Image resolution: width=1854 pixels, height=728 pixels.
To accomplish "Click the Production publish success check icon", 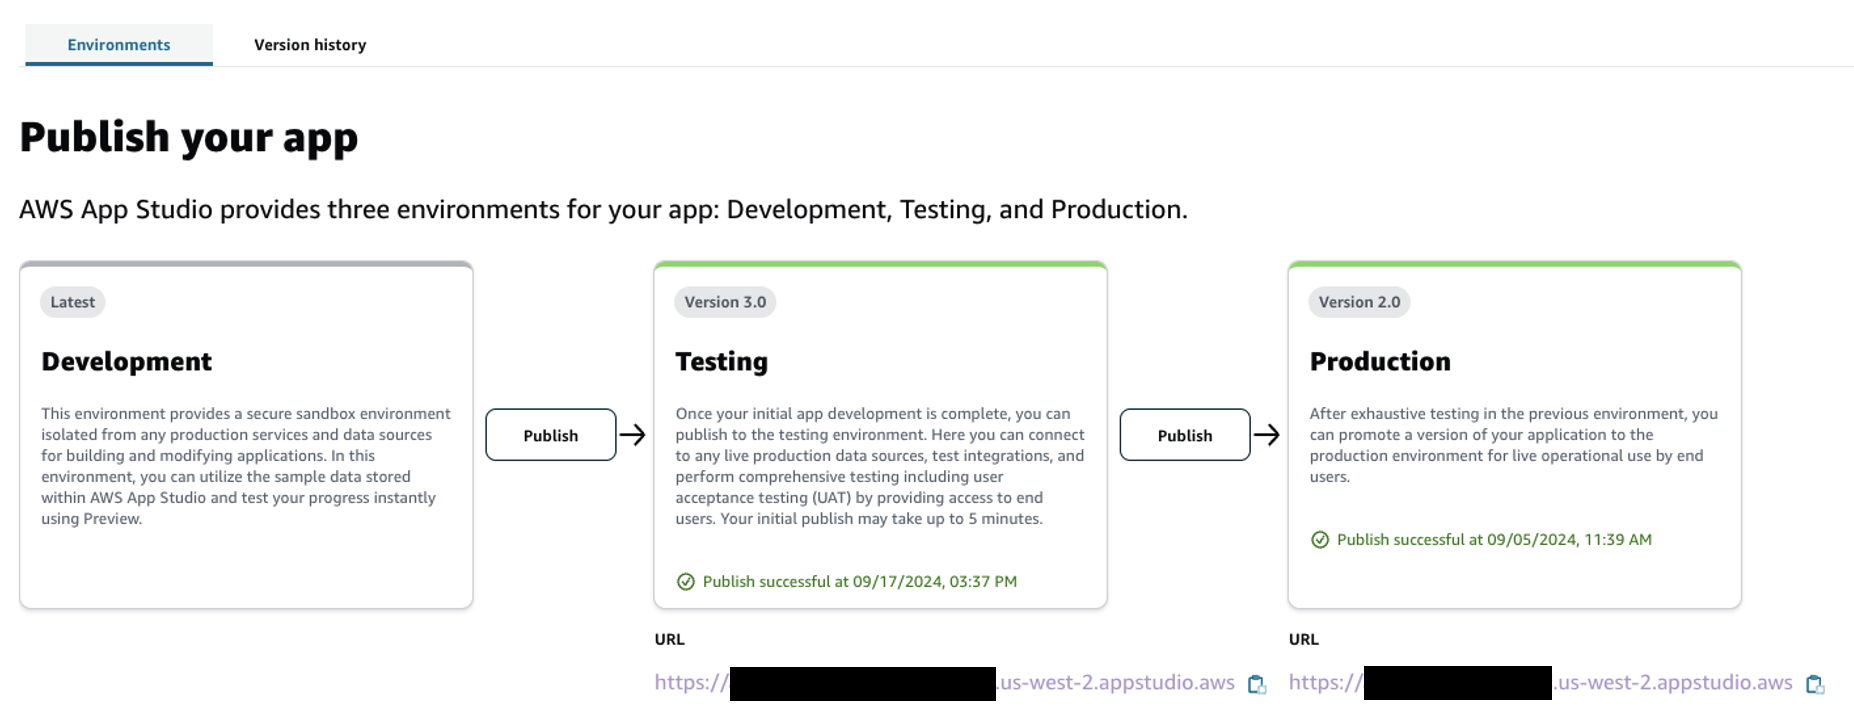I will pos(1320,540).
